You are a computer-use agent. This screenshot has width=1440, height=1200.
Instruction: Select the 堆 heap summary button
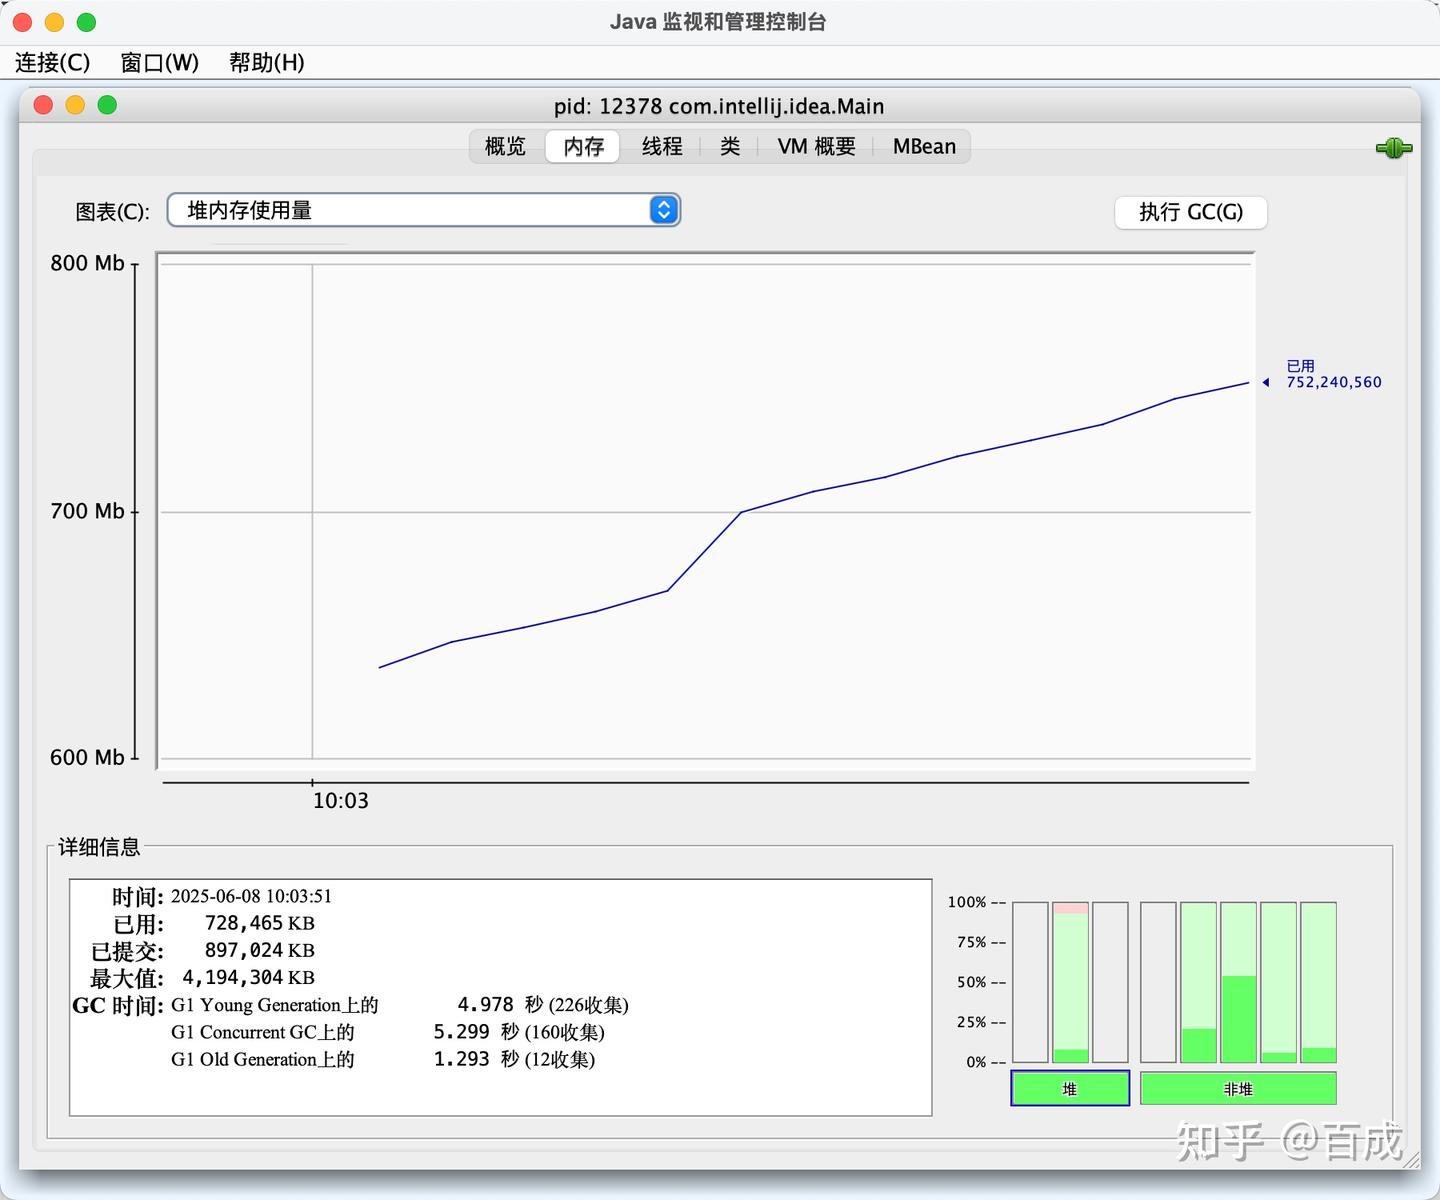coord(1069,1088)
